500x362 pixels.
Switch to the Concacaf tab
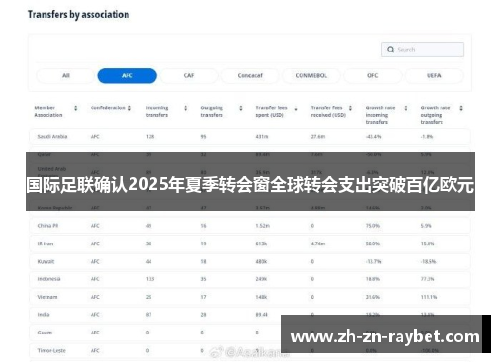(250, 75)
